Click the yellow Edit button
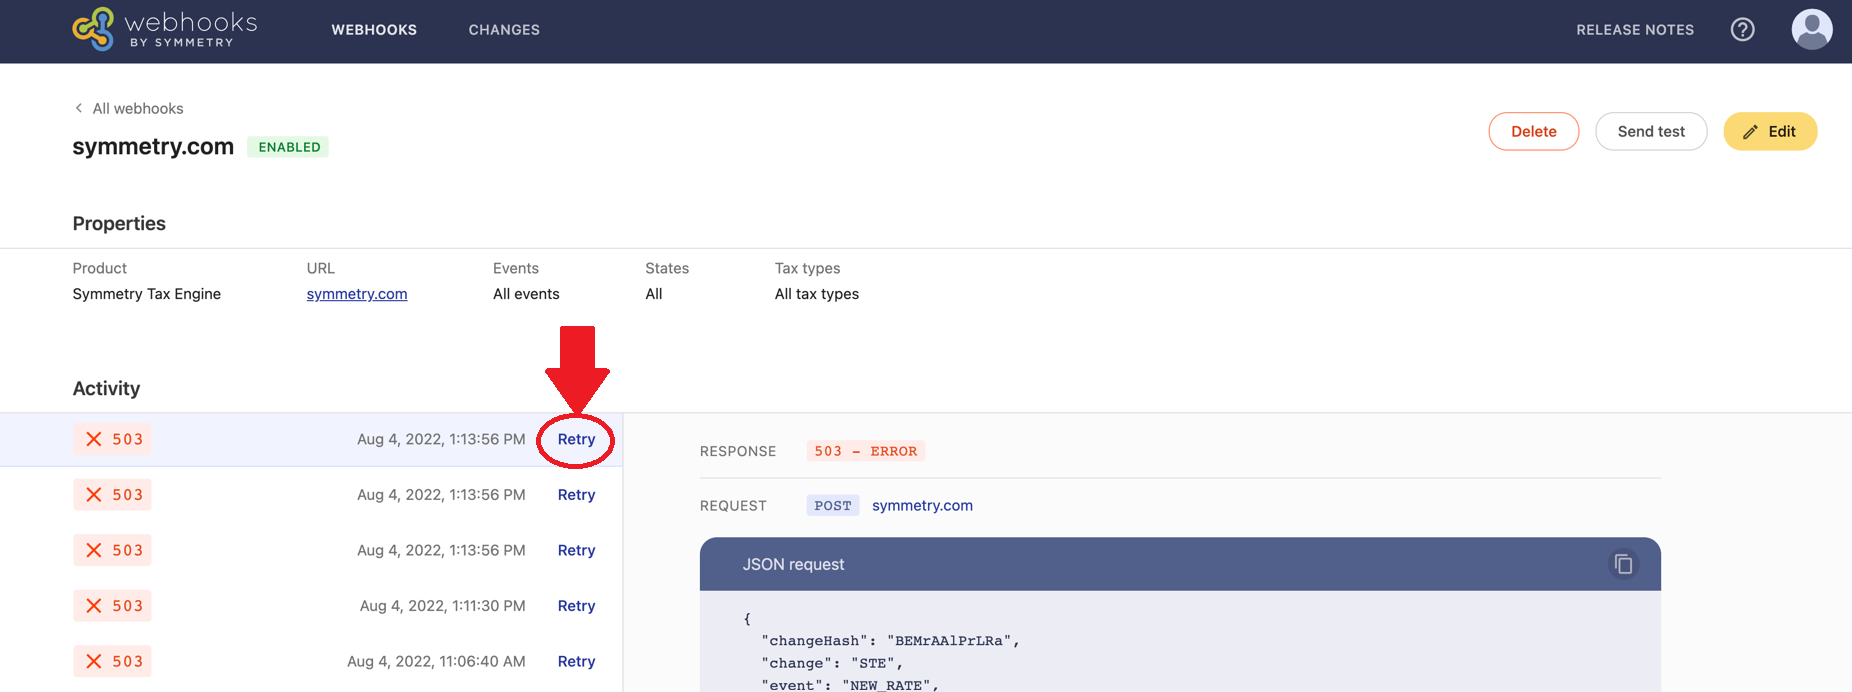1852x692 pixels. [1770, 131]
